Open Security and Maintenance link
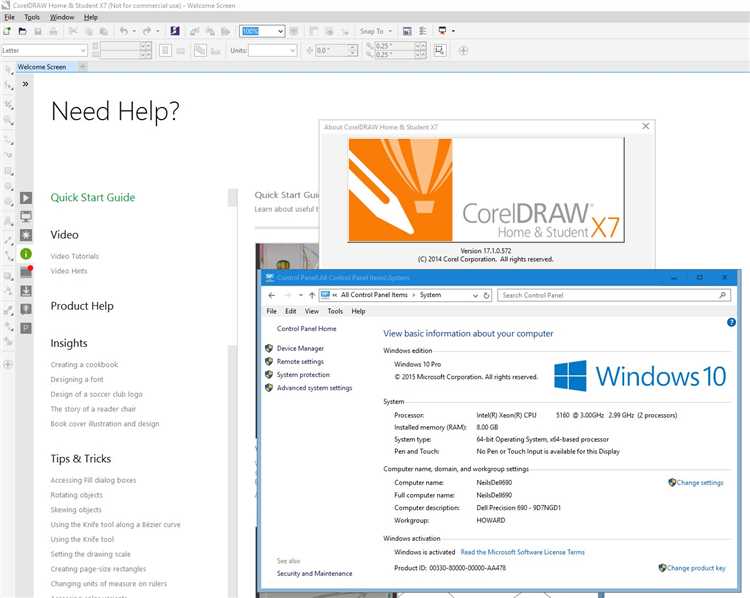Viewport: 750px width, 598px height. 314,573
